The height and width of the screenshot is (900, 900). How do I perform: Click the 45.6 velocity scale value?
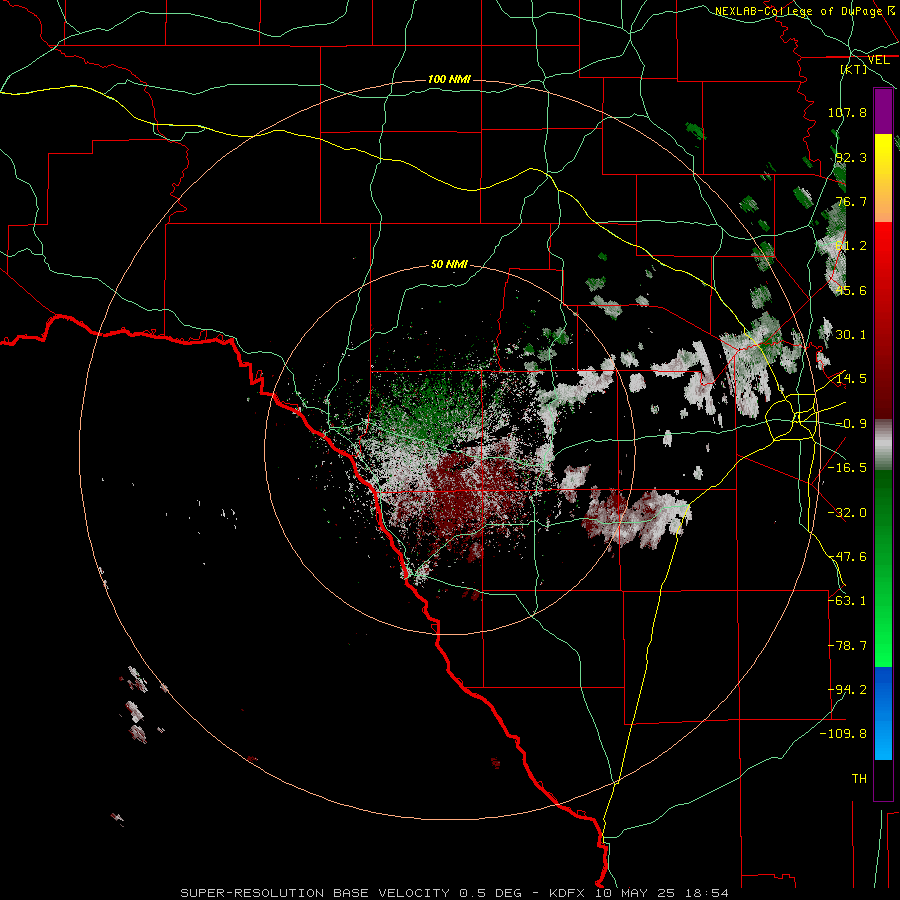tap(851, 290)
